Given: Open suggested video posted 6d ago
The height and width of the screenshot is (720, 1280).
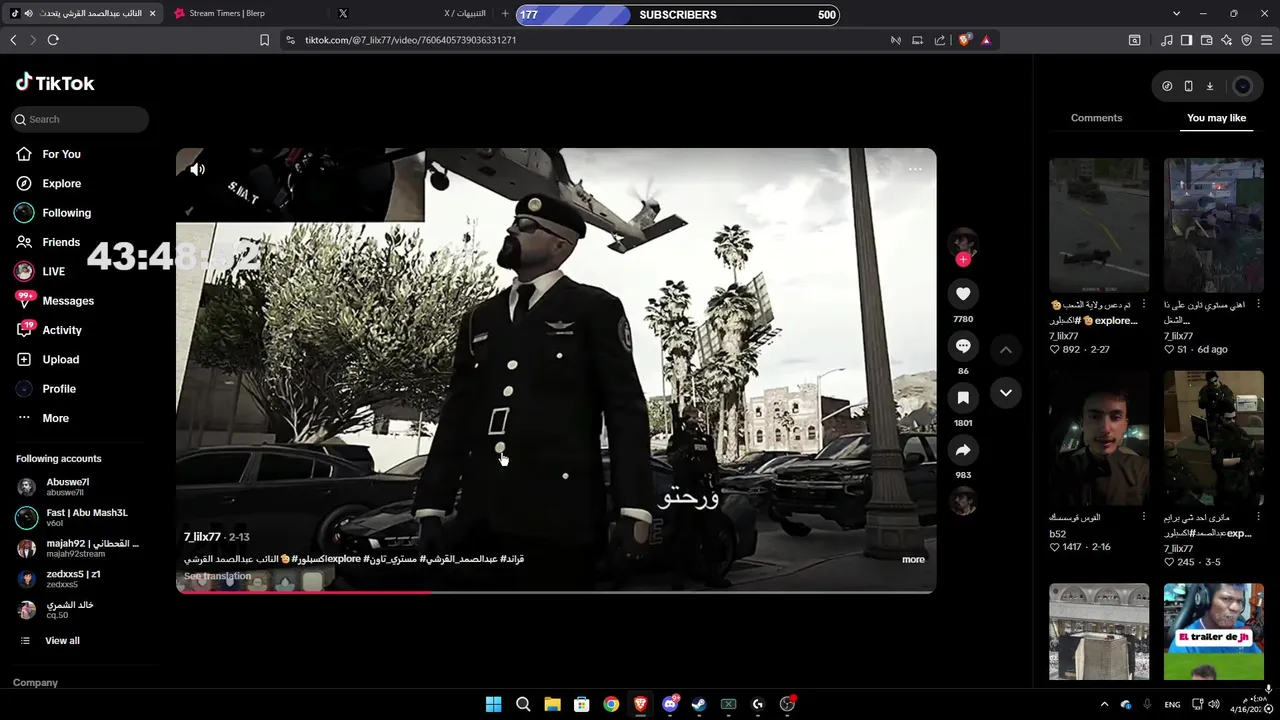Looking at the screenshot, I should point(1213,225).
